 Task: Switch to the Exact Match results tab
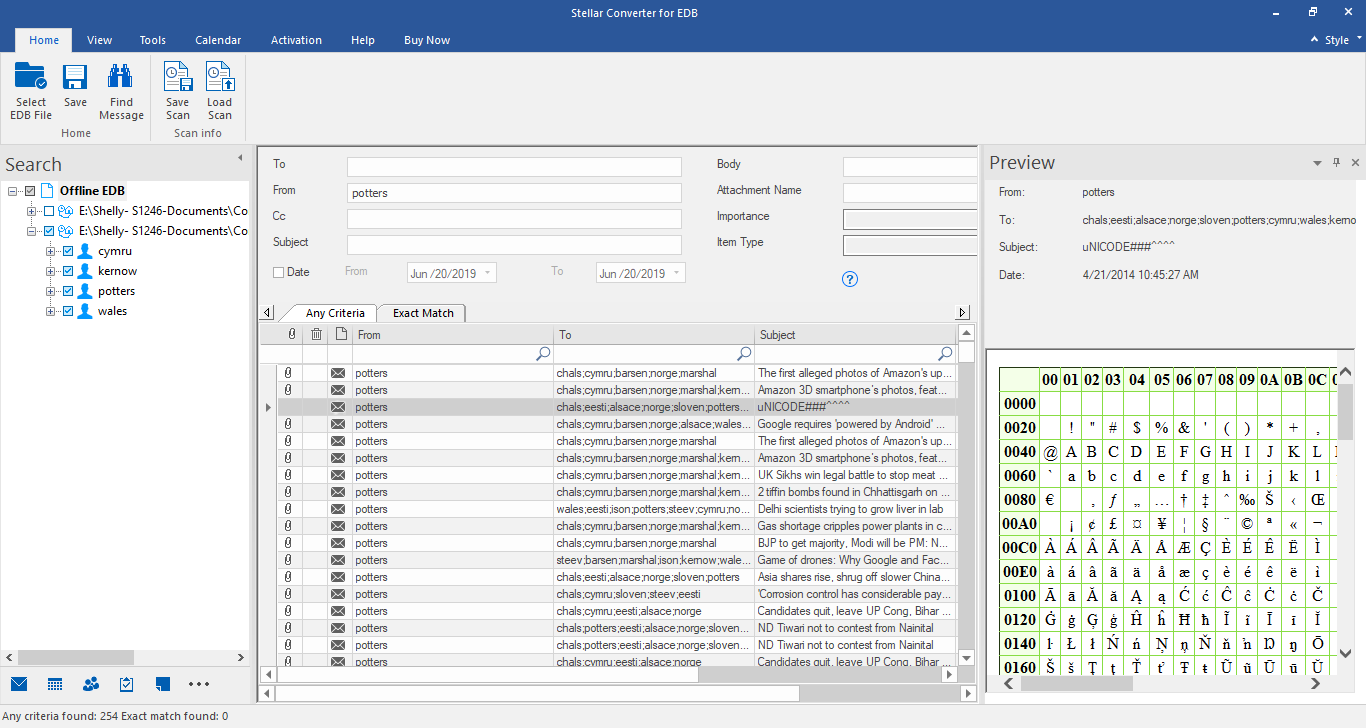click(x=423, y=313)
